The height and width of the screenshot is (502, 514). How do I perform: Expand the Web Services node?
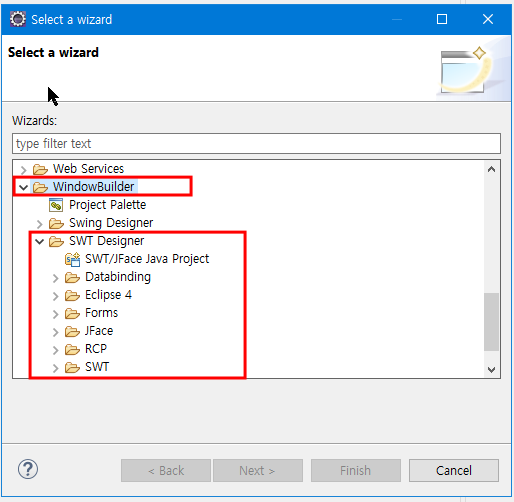(x=23, y=170)
